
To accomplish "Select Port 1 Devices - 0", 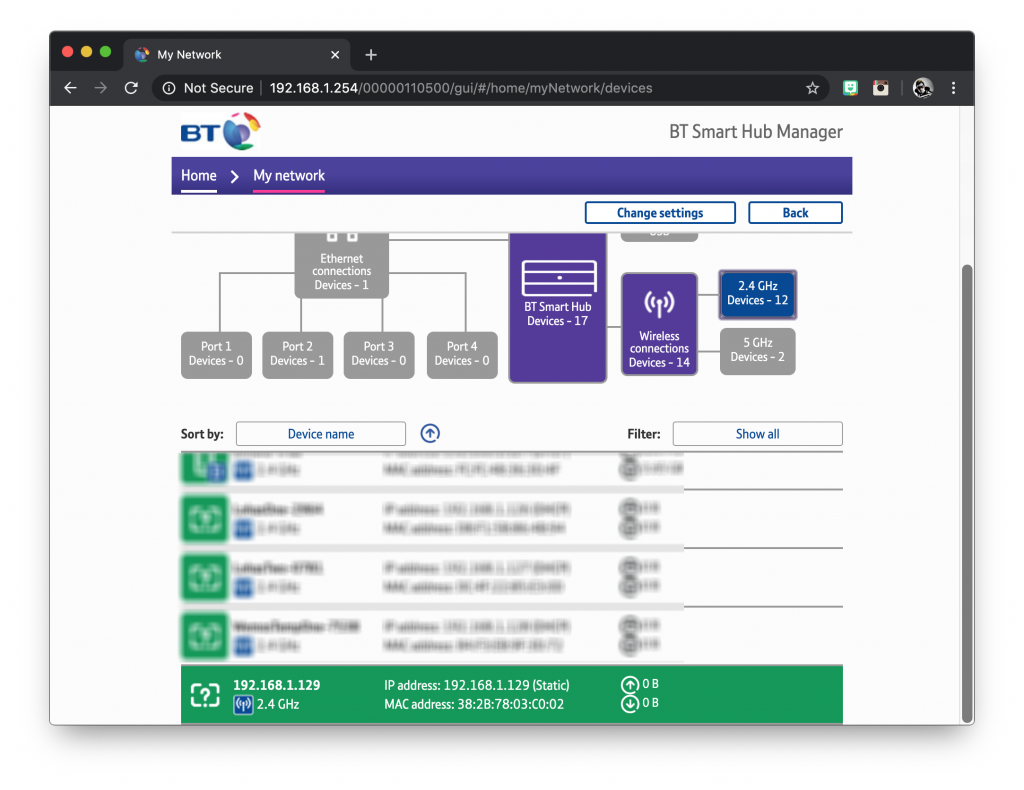I will click(x=216, y=355).
